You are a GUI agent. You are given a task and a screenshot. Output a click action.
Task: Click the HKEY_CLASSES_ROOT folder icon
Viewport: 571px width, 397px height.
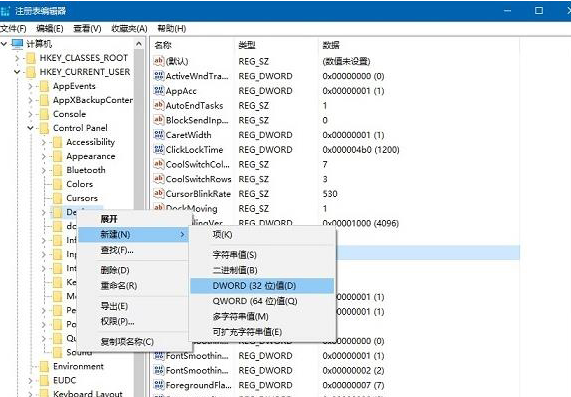pos(31,58)
